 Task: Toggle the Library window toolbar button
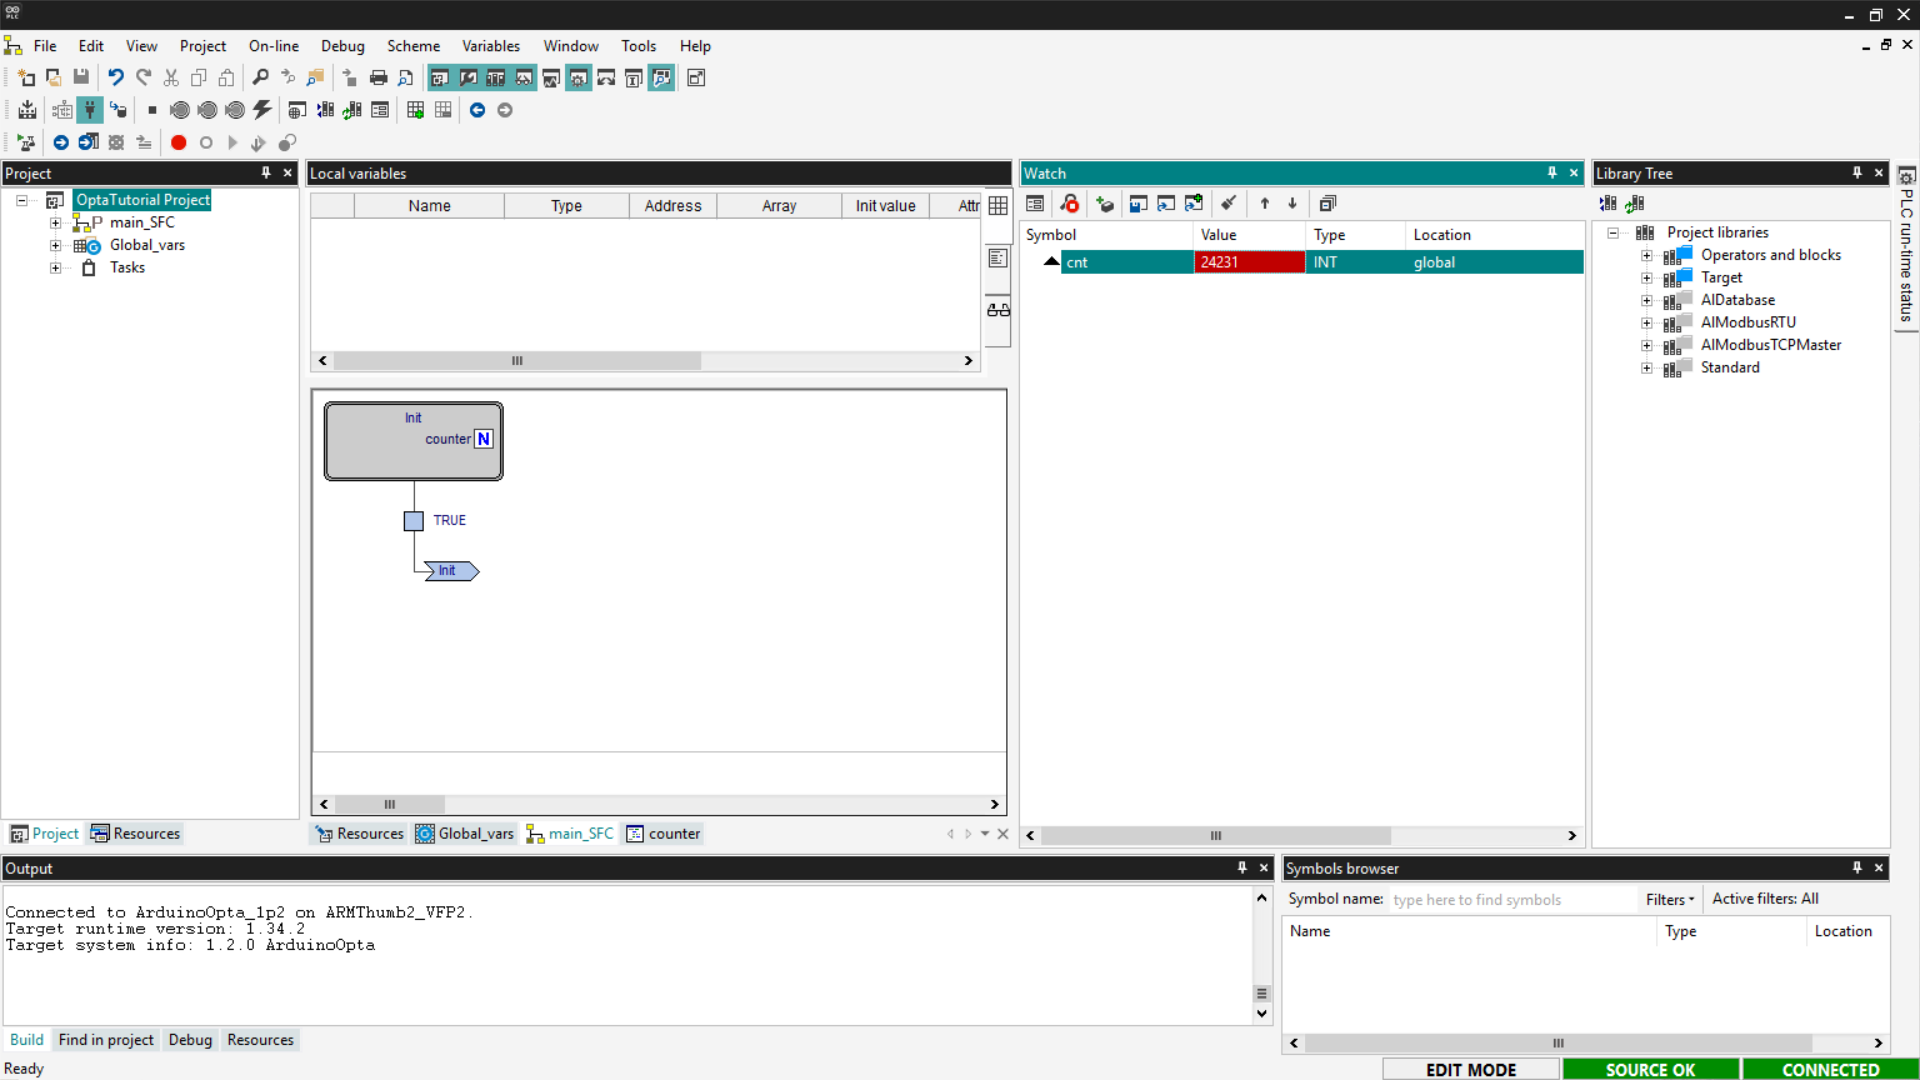(x=495, y=78)
